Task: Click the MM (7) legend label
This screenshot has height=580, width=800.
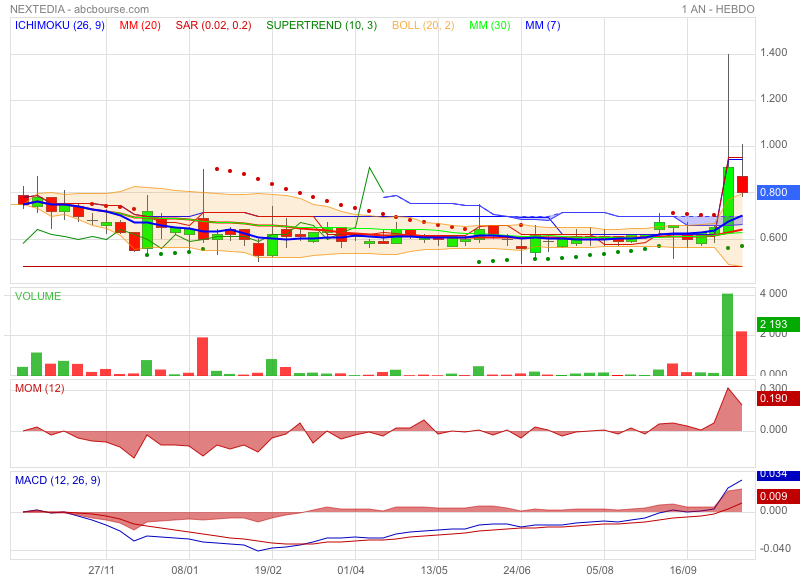Action: tap(542, 26)
